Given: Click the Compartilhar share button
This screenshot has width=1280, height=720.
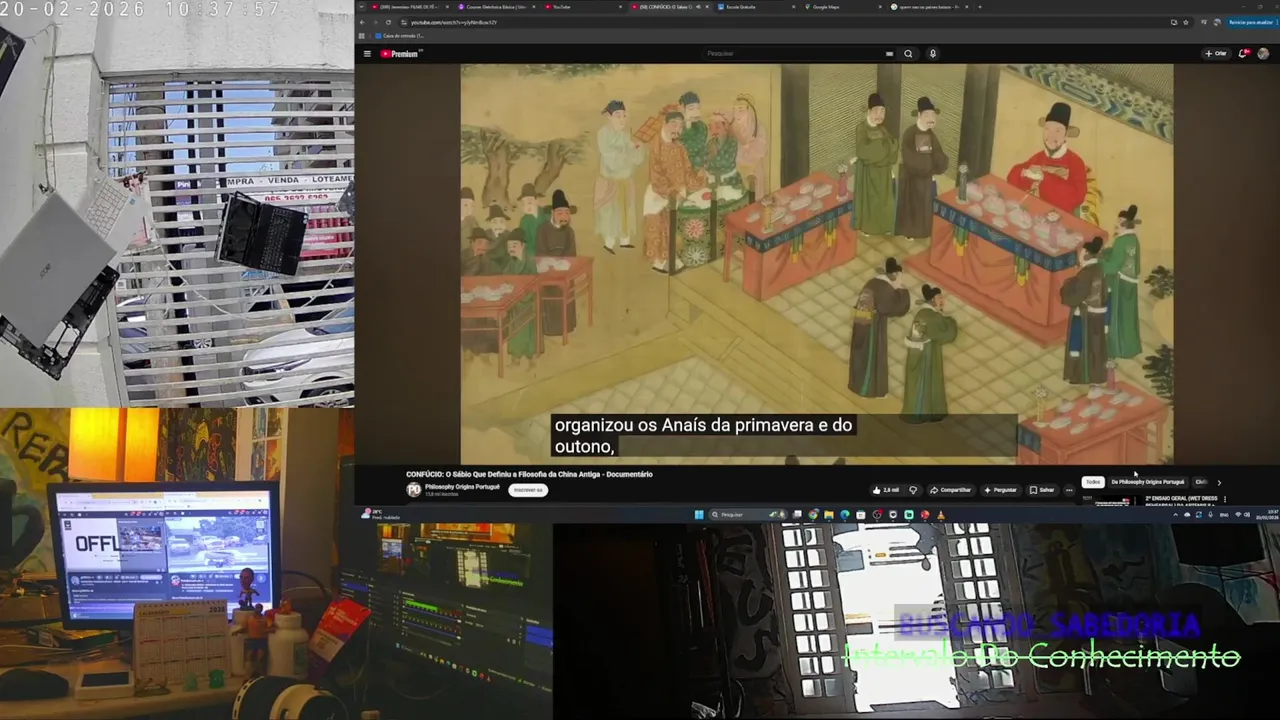Looking at the screenshot, I should (x=950, y=490).
